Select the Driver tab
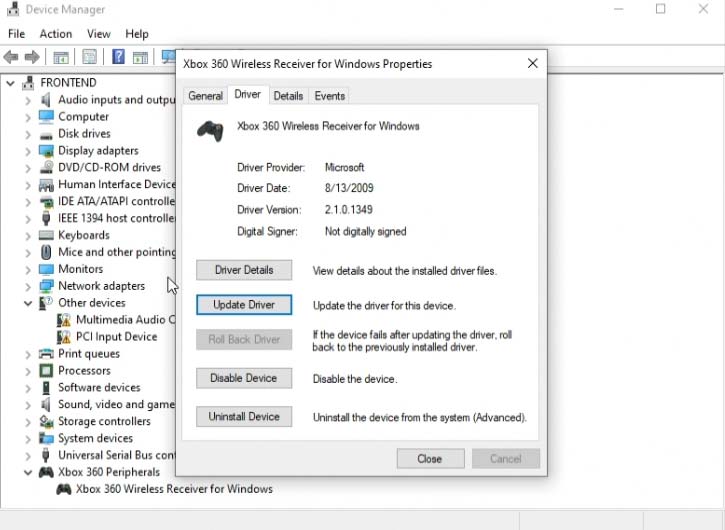This screenshot has height=530, width=725. point(248,94)
